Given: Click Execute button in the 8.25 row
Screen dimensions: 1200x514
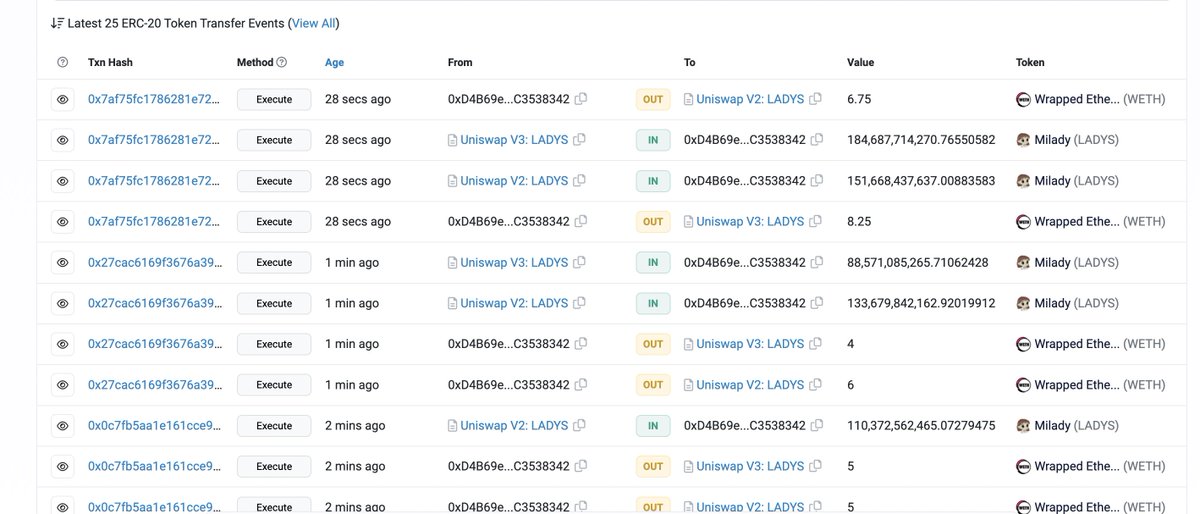Looking at the screenshot, I should (x=274, y=222).
